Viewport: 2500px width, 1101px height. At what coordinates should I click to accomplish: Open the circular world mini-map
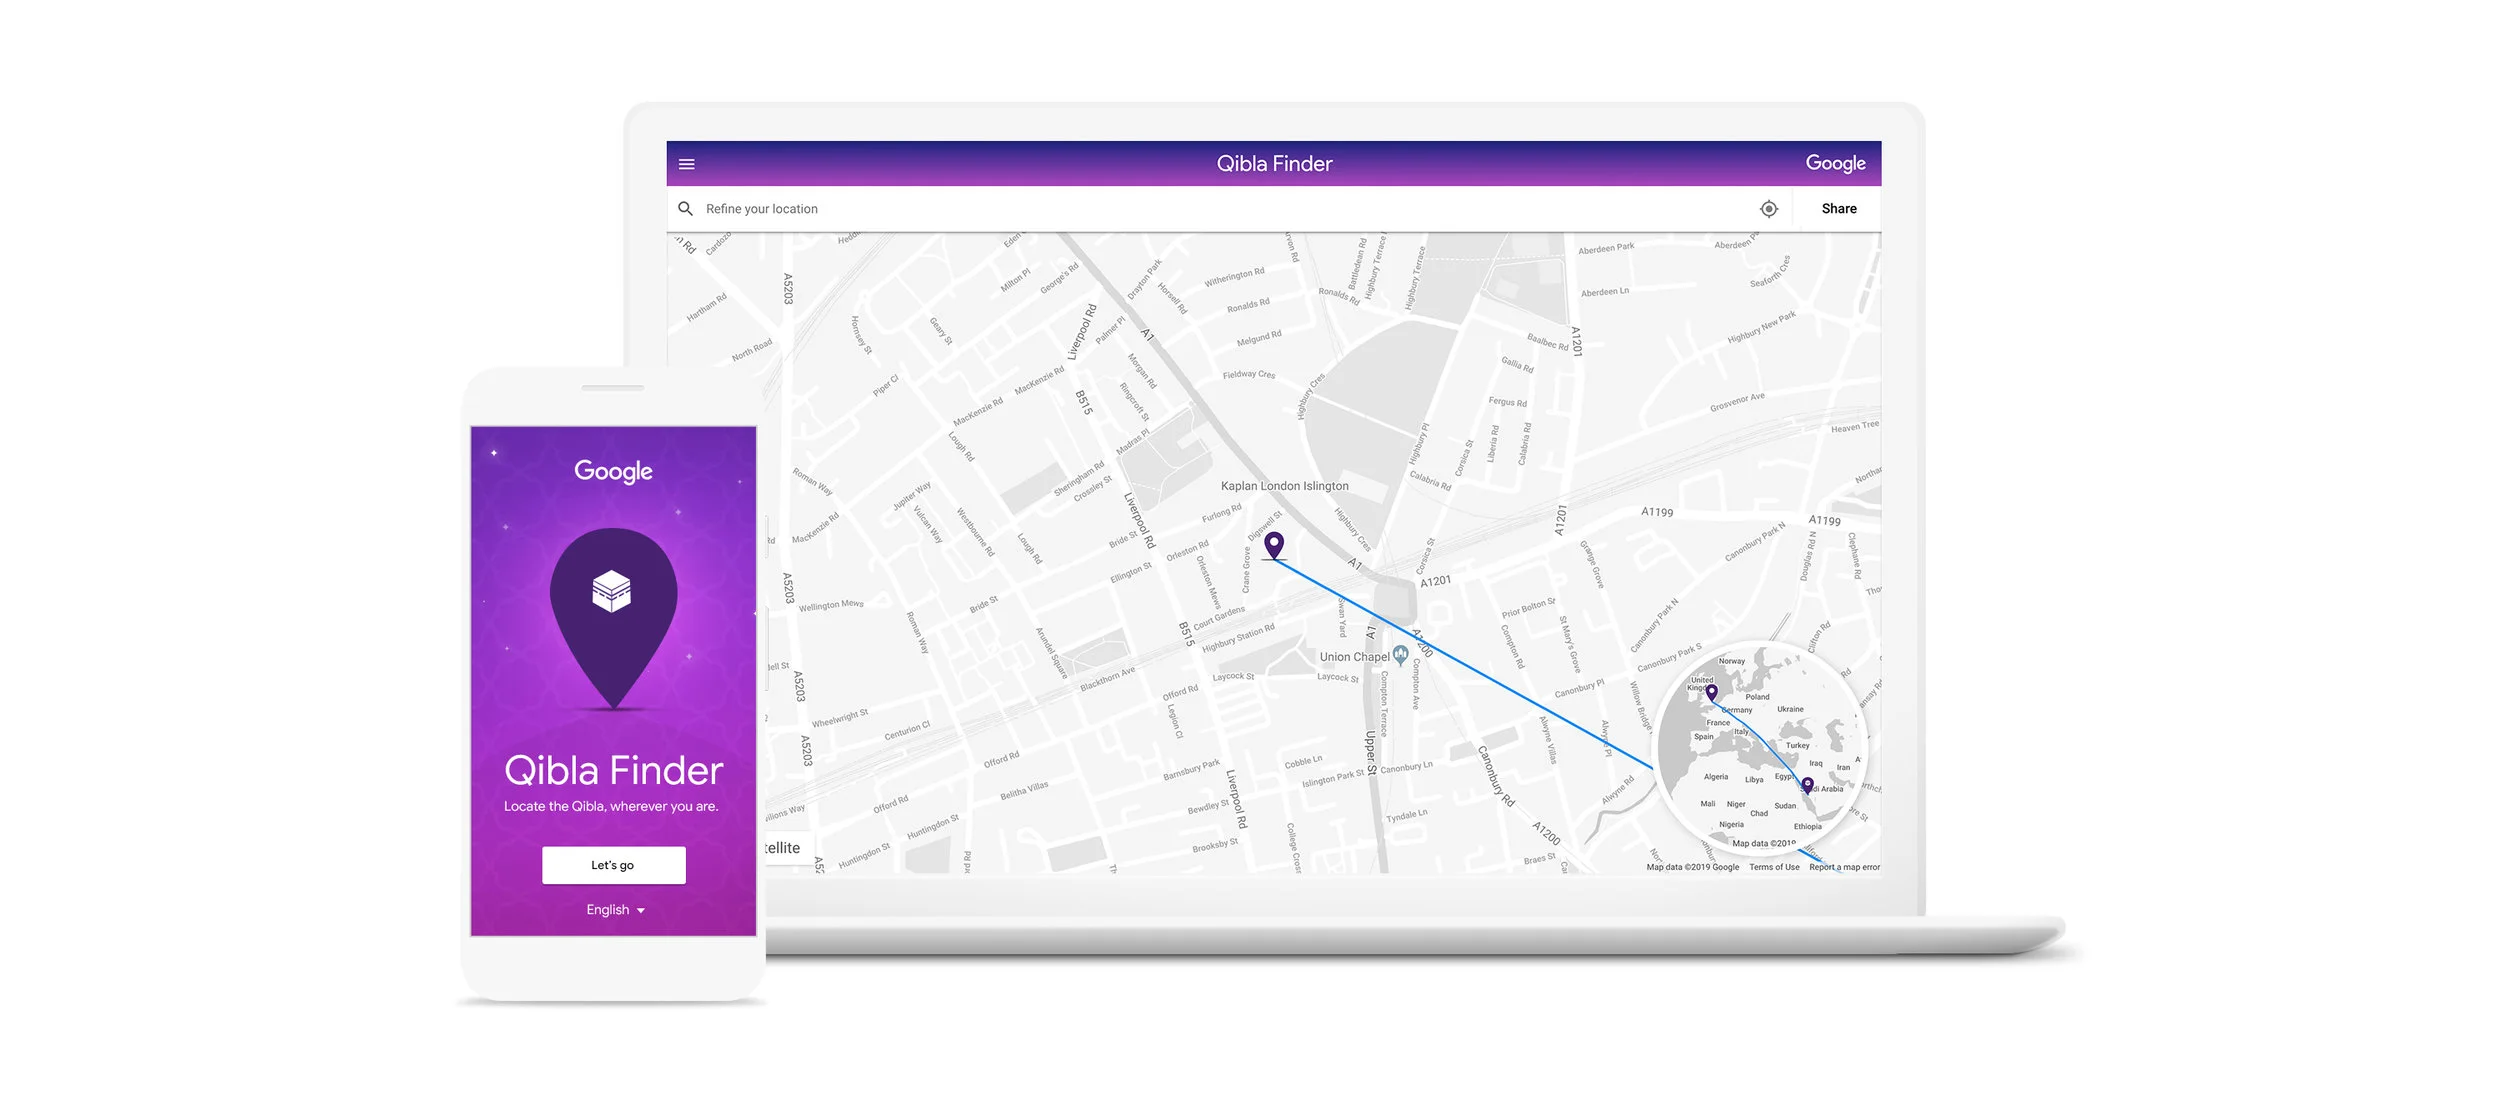point(1762,747)
